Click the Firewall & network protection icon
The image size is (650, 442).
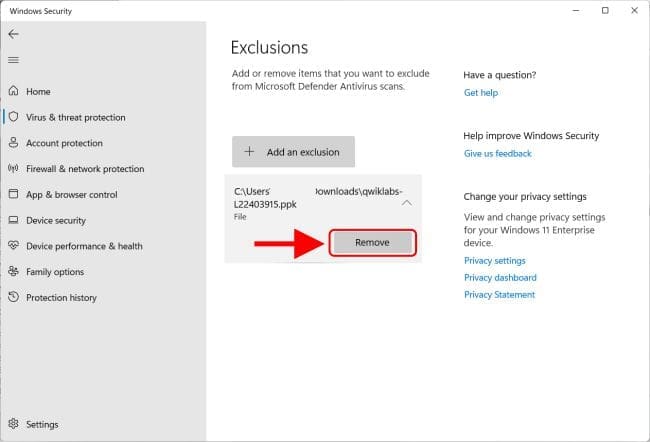point(14,169)
